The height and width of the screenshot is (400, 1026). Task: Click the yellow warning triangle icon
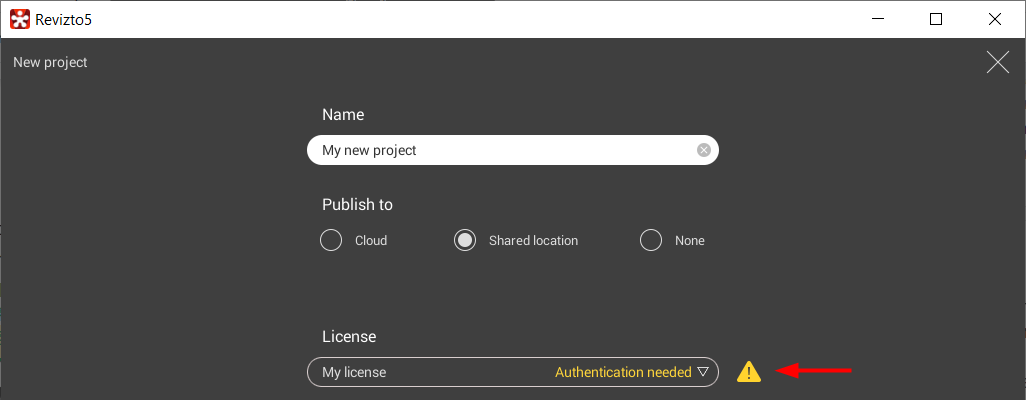pos(749,372)
